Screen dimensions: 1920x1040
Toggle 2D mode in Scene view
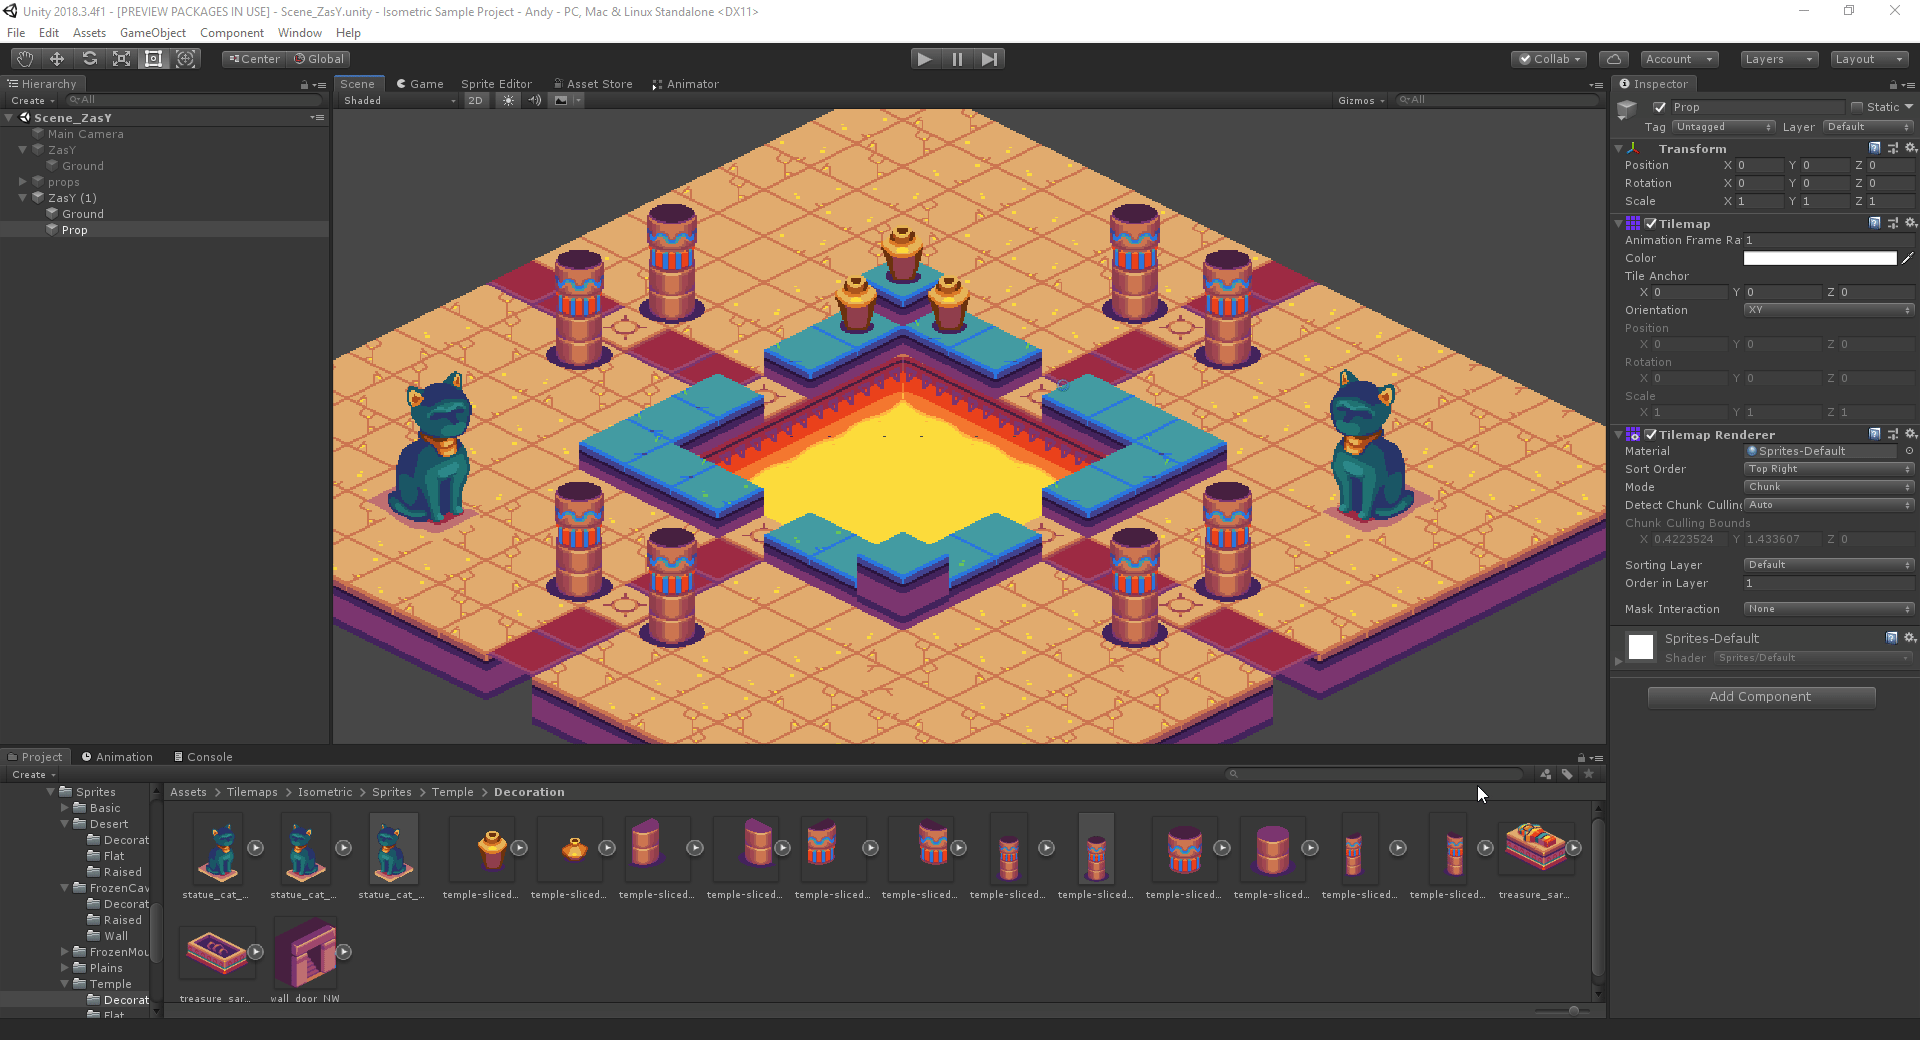pyautogui.click(x=475, y=100)
